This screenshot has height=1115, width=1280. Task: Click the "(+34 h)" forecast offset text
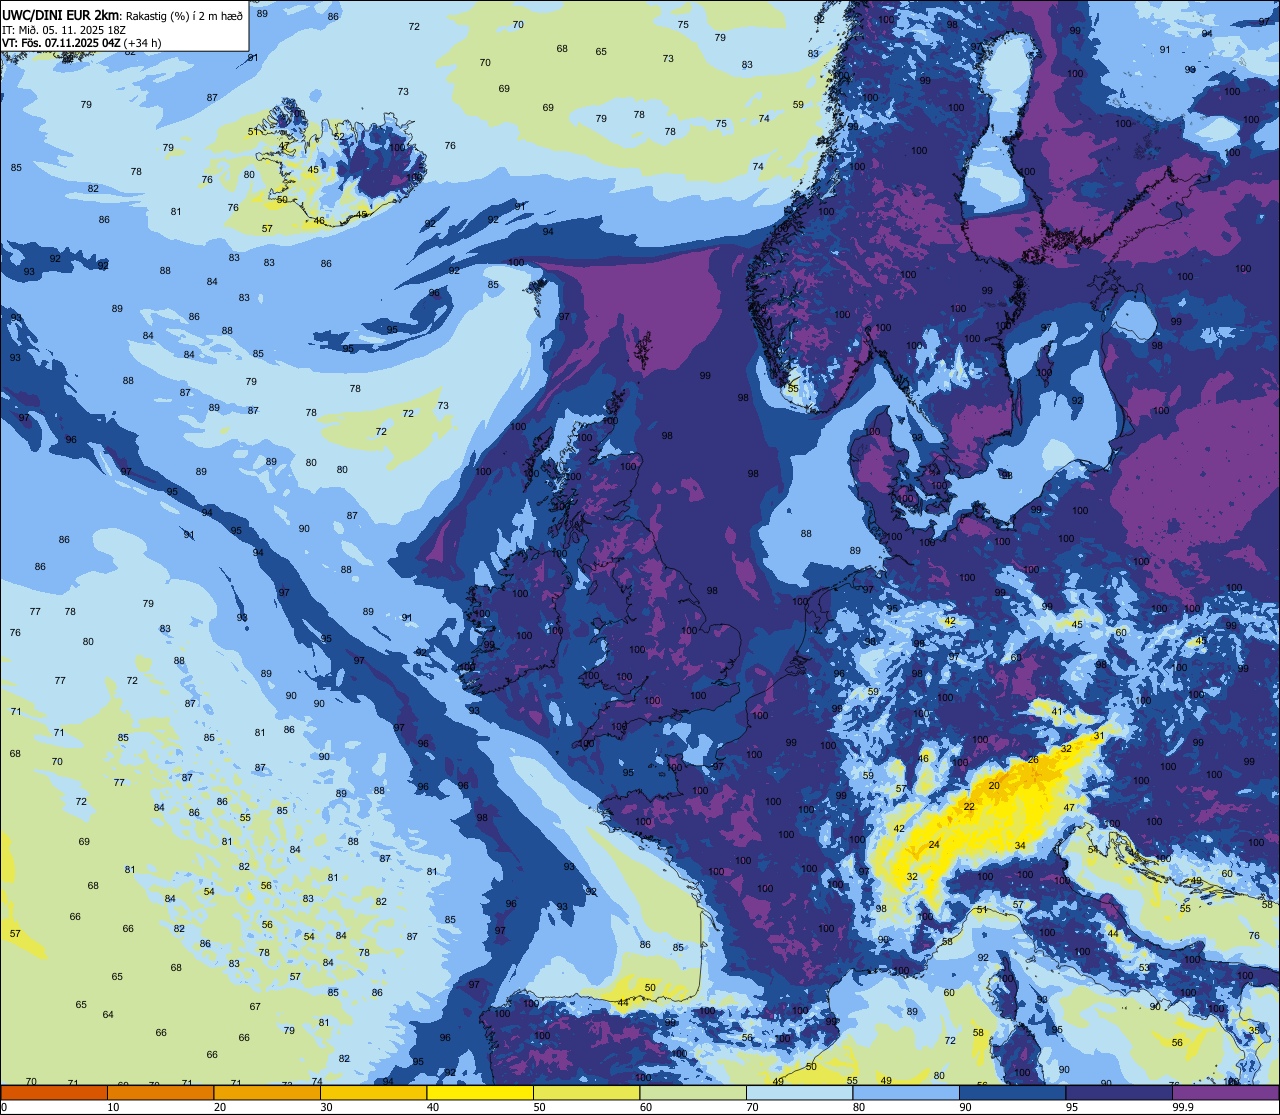pyautogui.click(x=143, y=42)
